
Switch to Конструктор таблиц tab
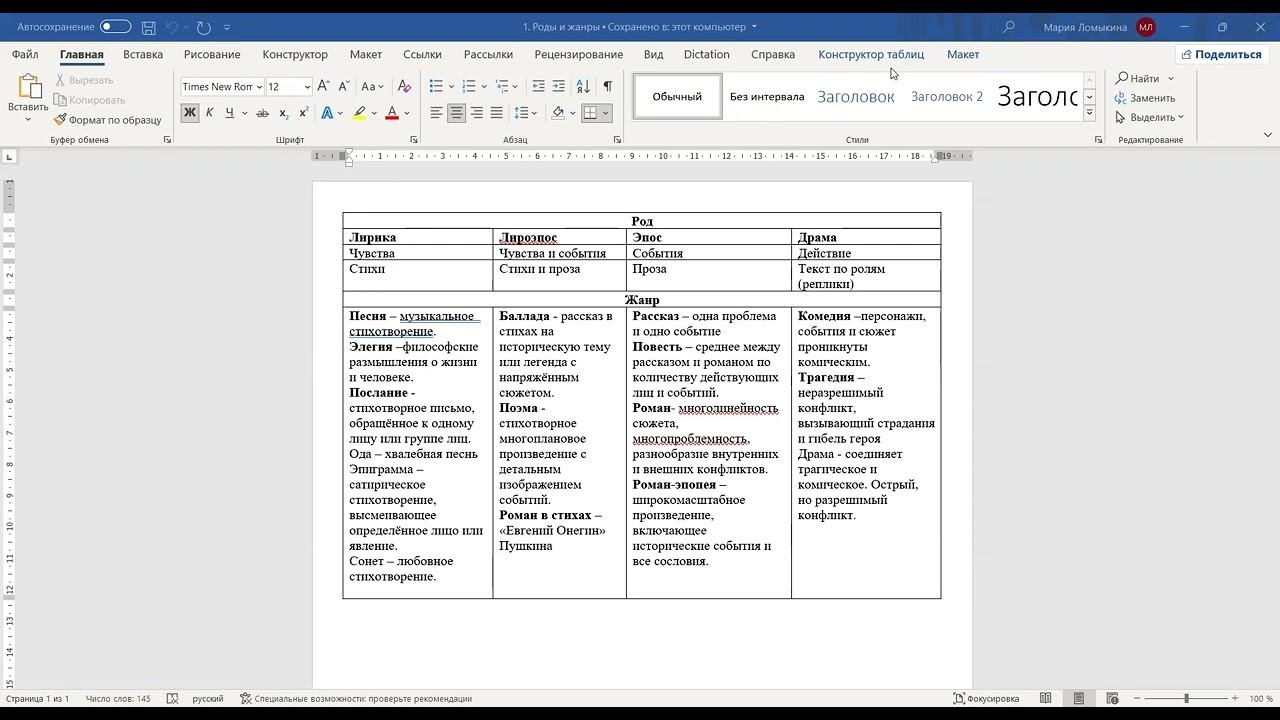[x=870, y=54]
